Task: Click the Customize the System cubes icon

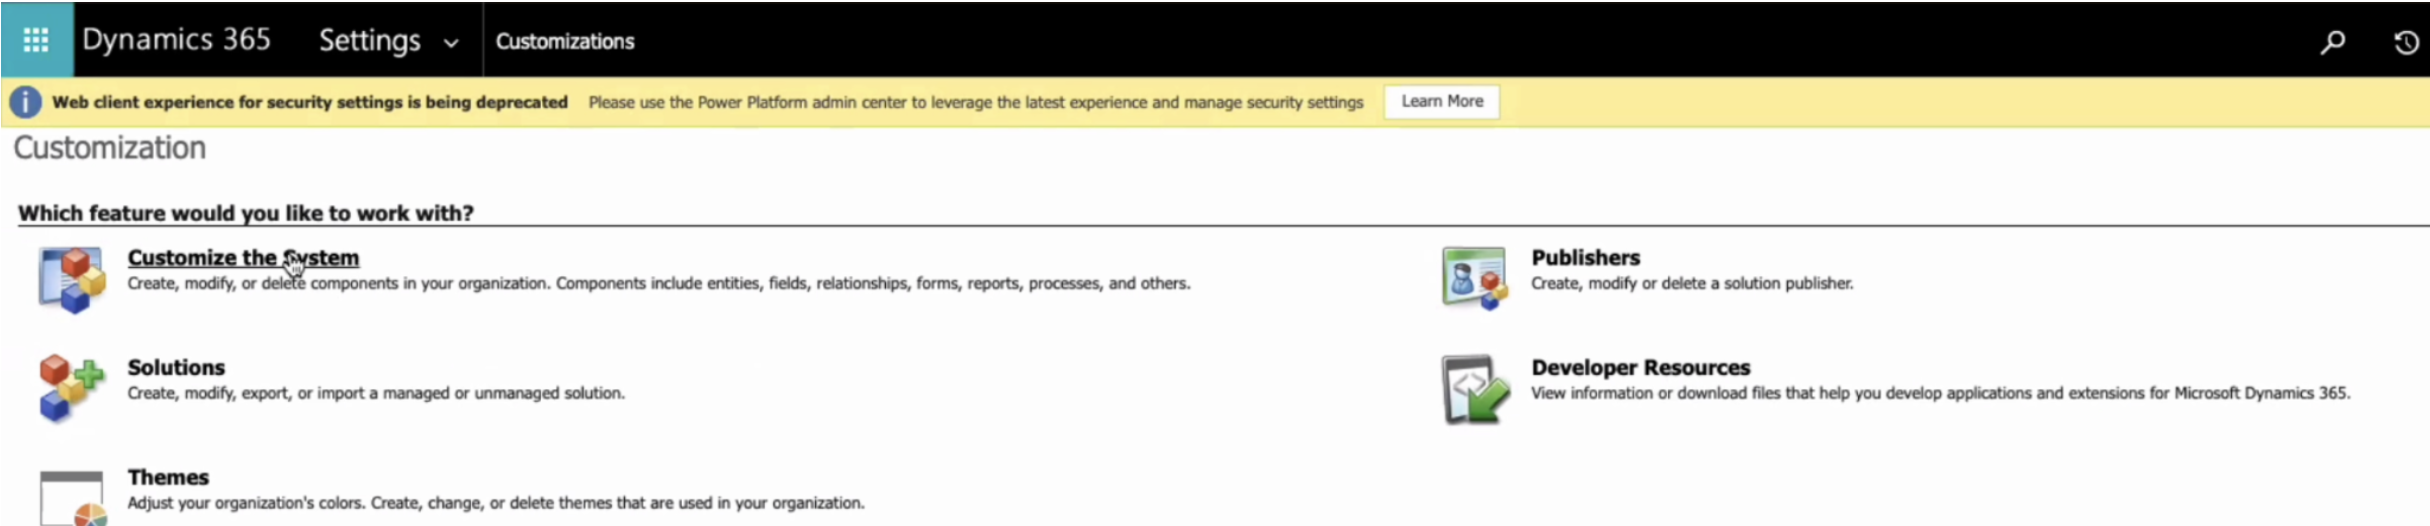Action: click(x=71, y=280)
